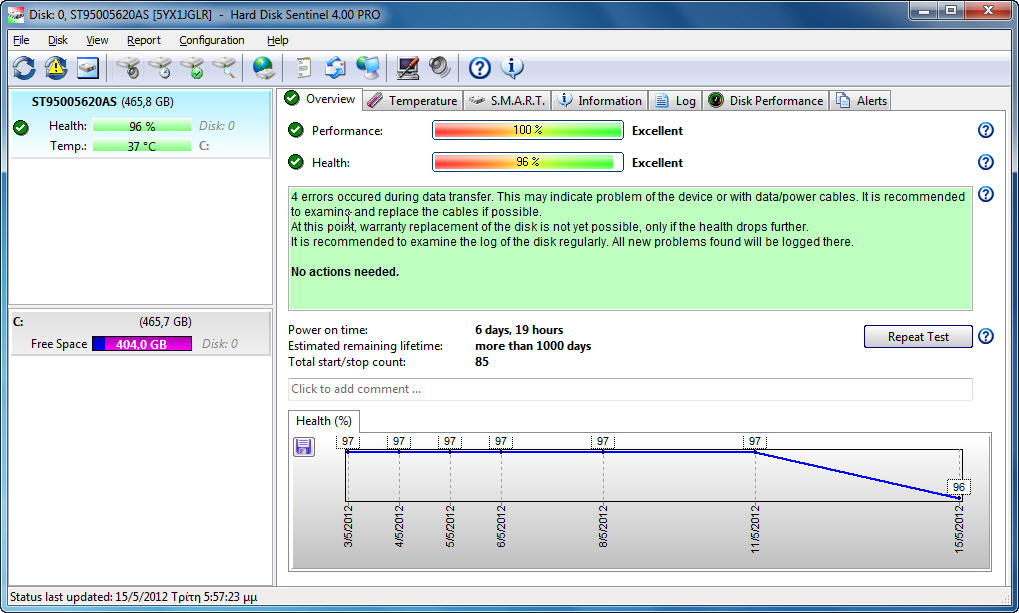
Task: Click the disk-with-gear test toolbar icon
Action: (128, 68)
